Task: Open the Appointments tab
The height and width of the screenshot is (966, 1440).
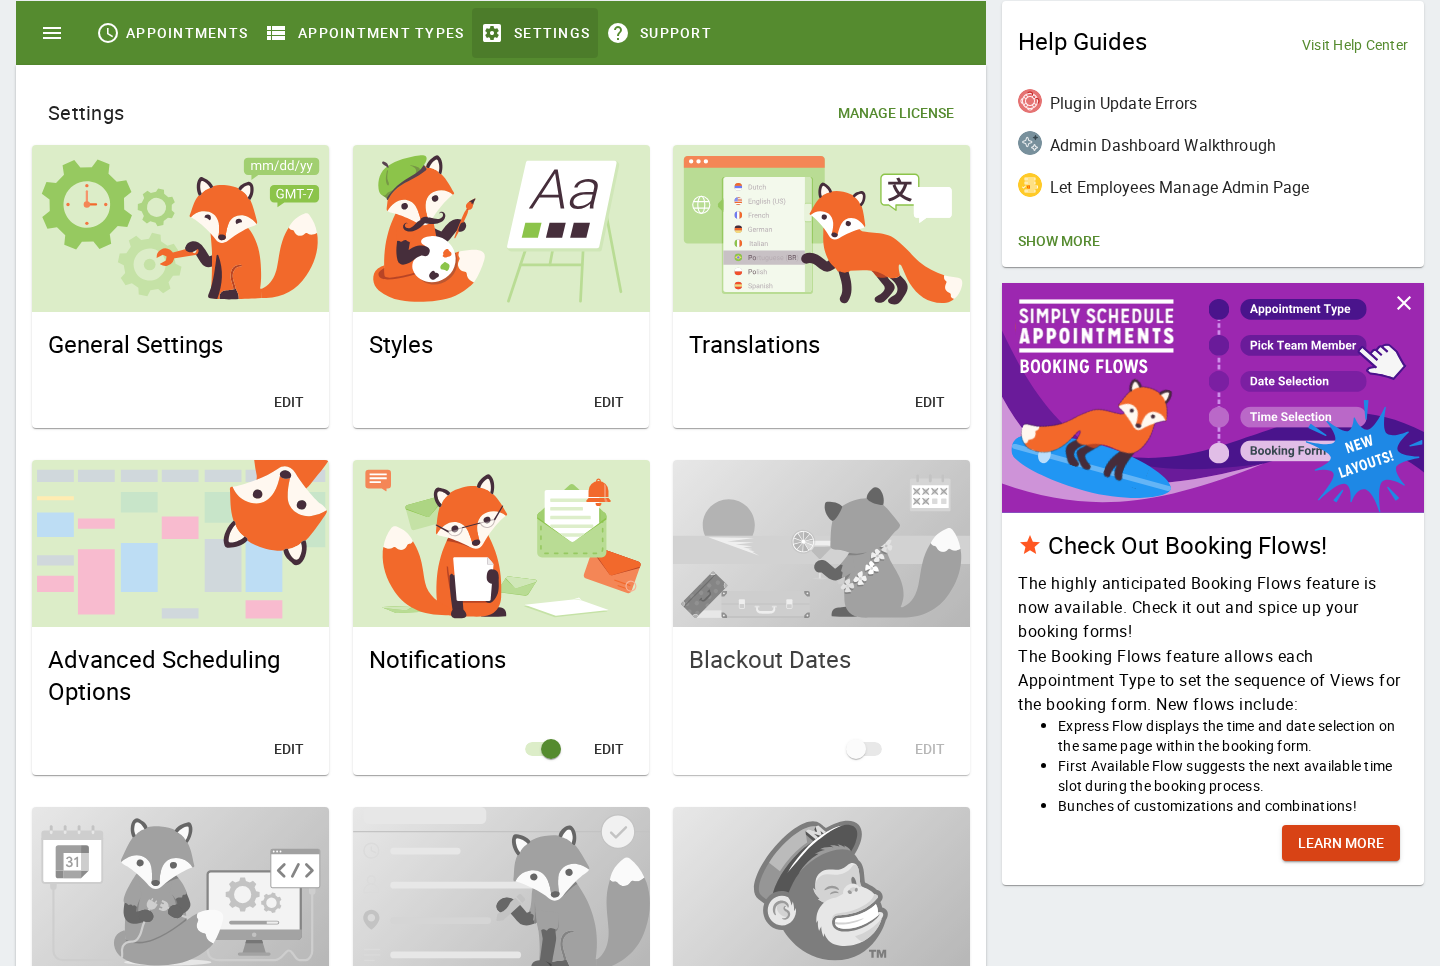Action: pyautogui.click(x=172, y=33)
